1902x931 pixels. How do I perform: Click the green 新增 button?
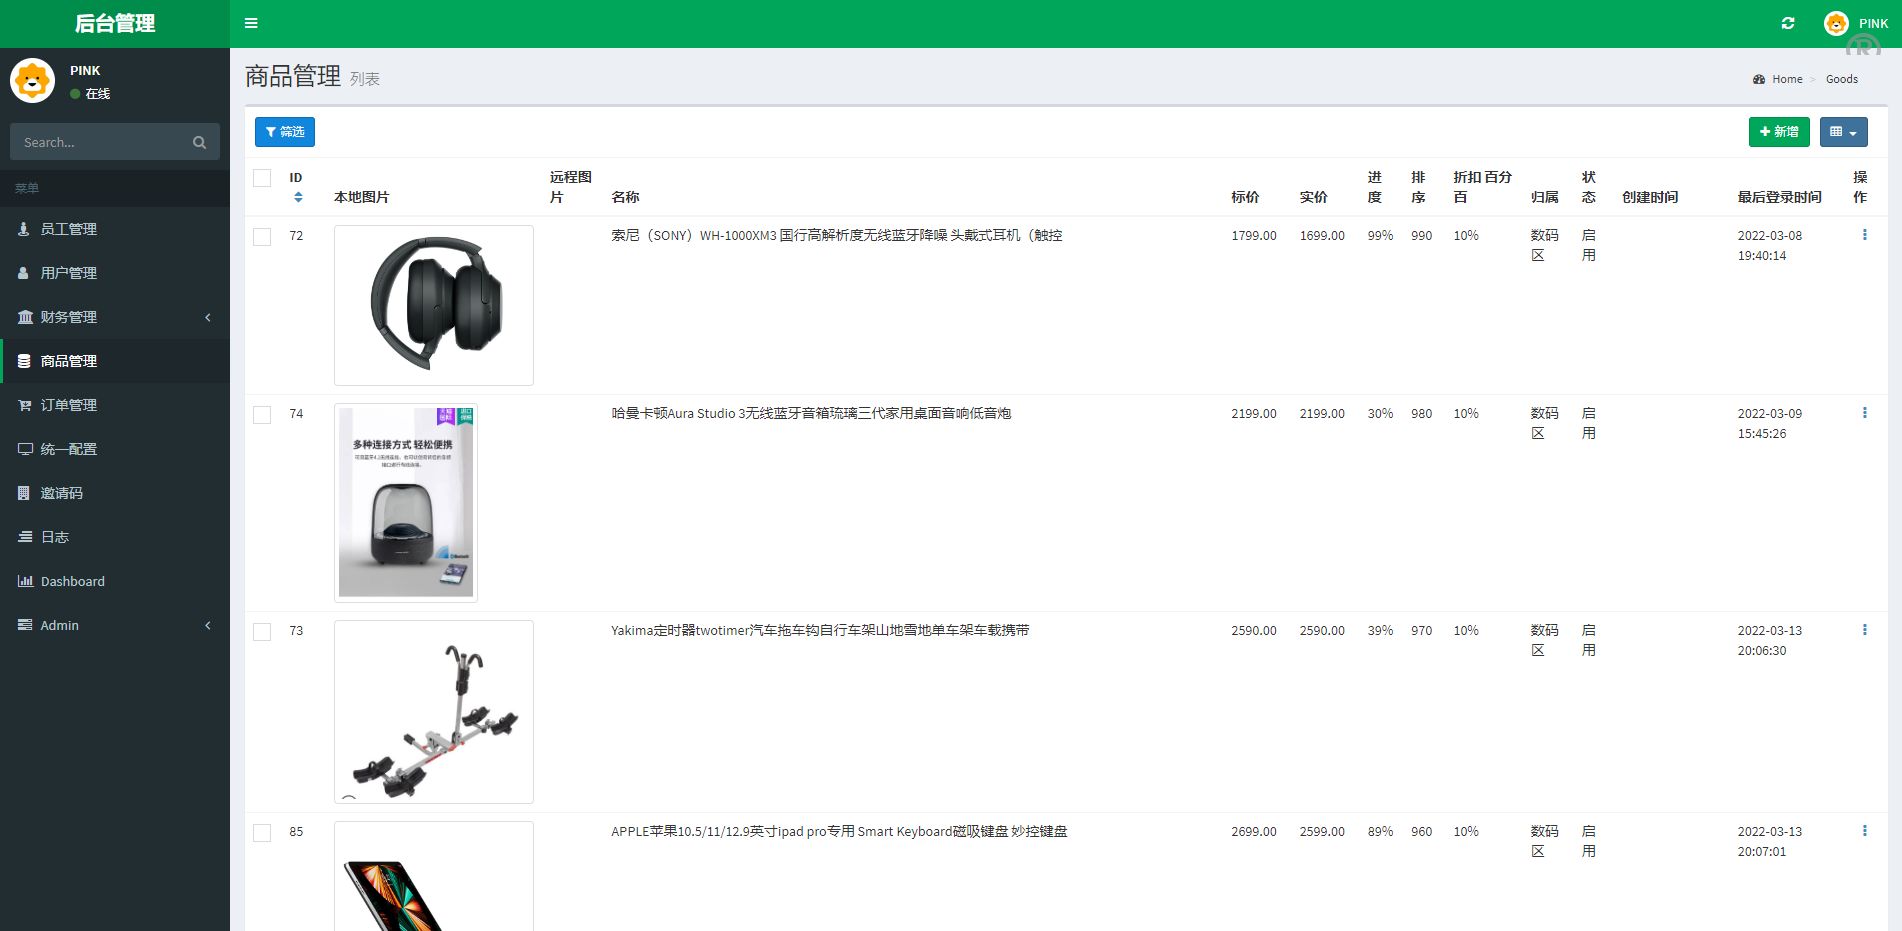[1779, 131]
